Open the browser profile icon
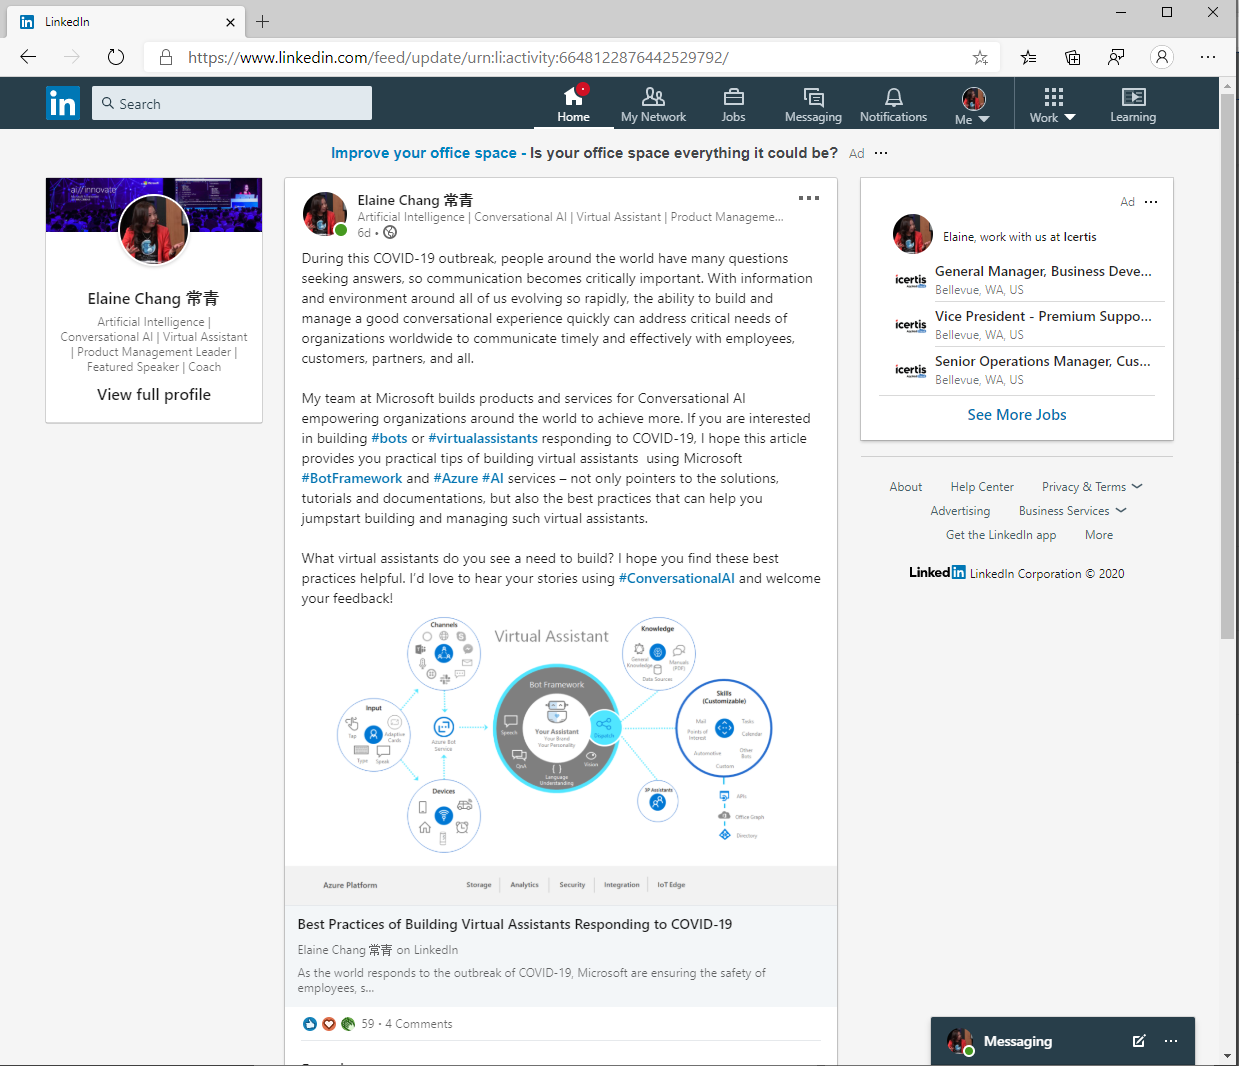The width and height of the screenshot is (1239, 1066). pos(1161,57)
